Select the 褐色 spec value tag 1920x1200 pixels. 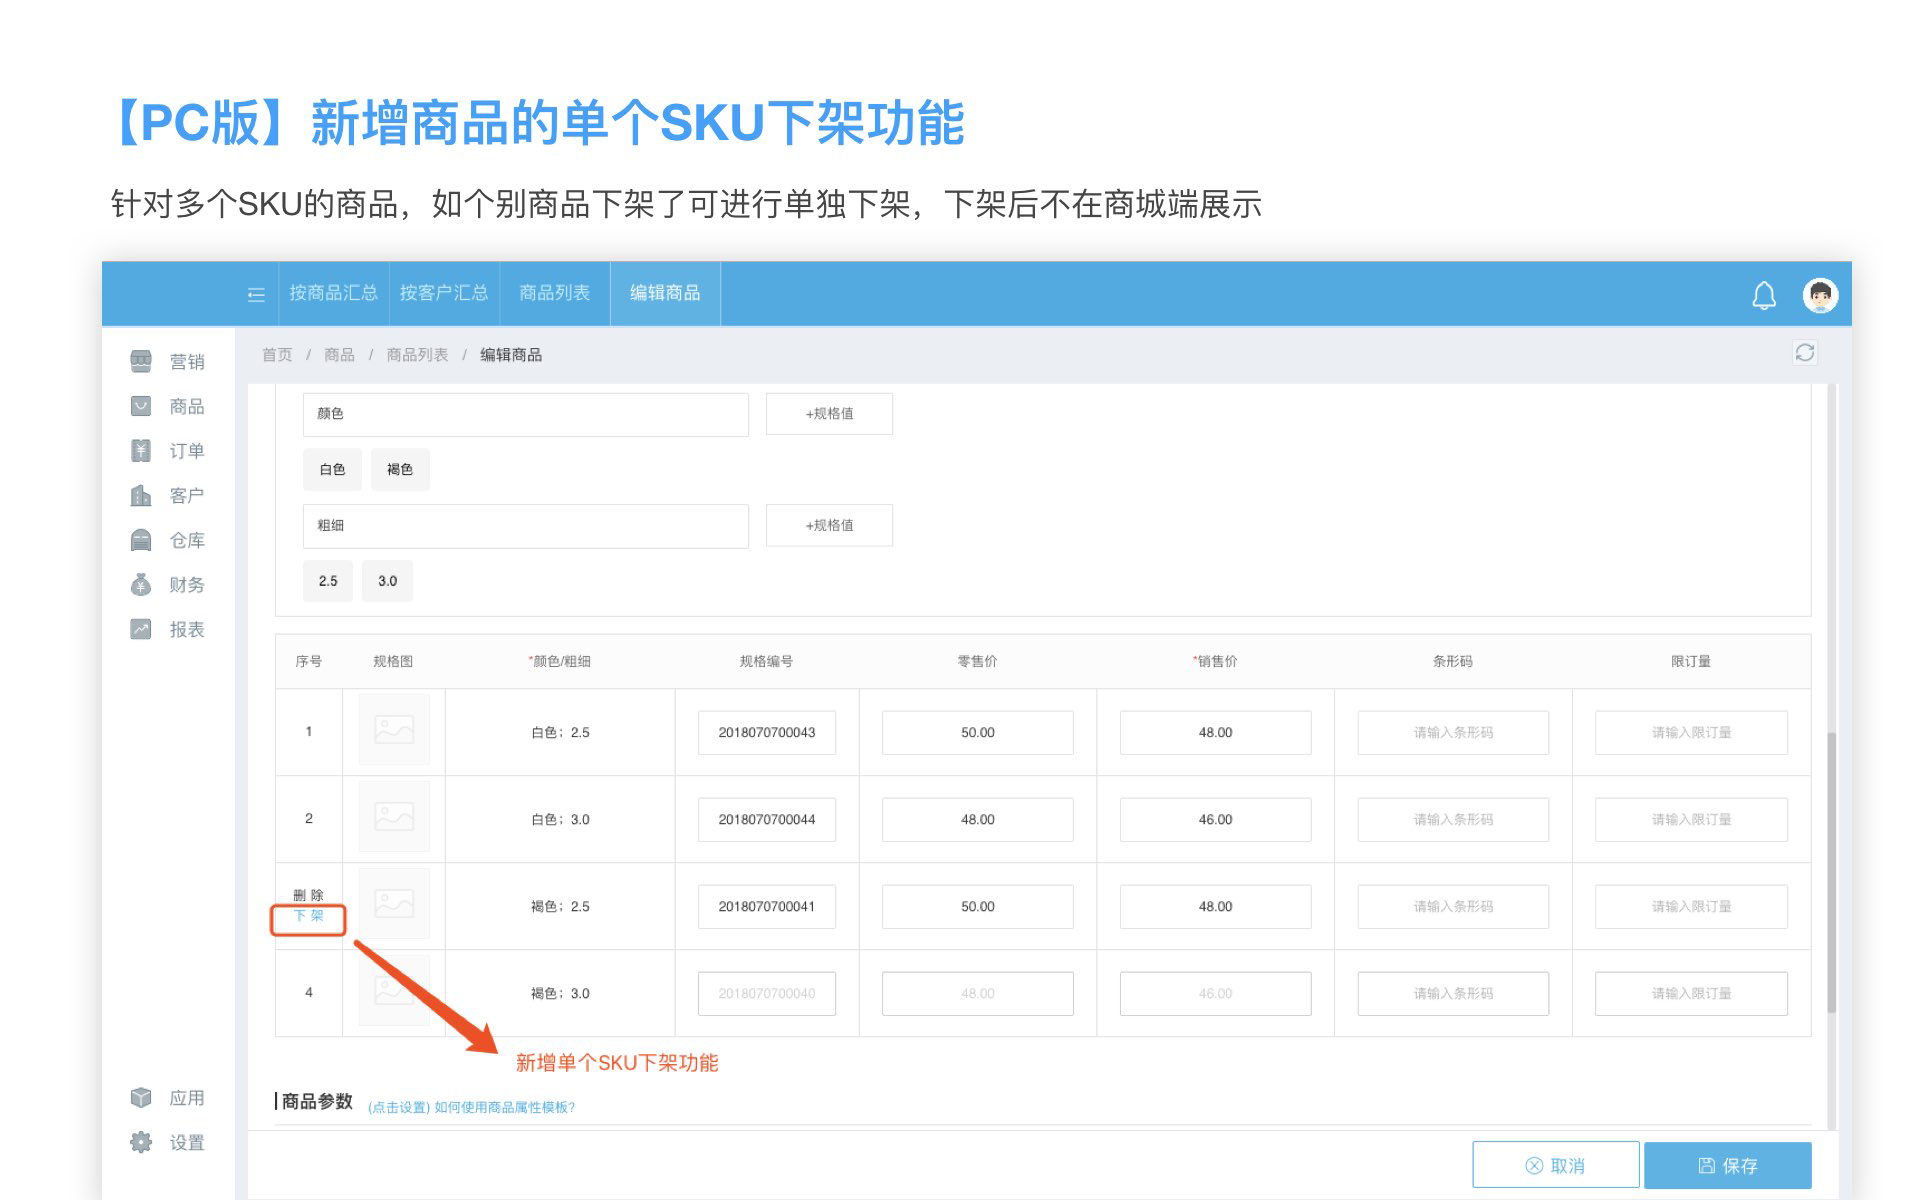coord(400,469)
